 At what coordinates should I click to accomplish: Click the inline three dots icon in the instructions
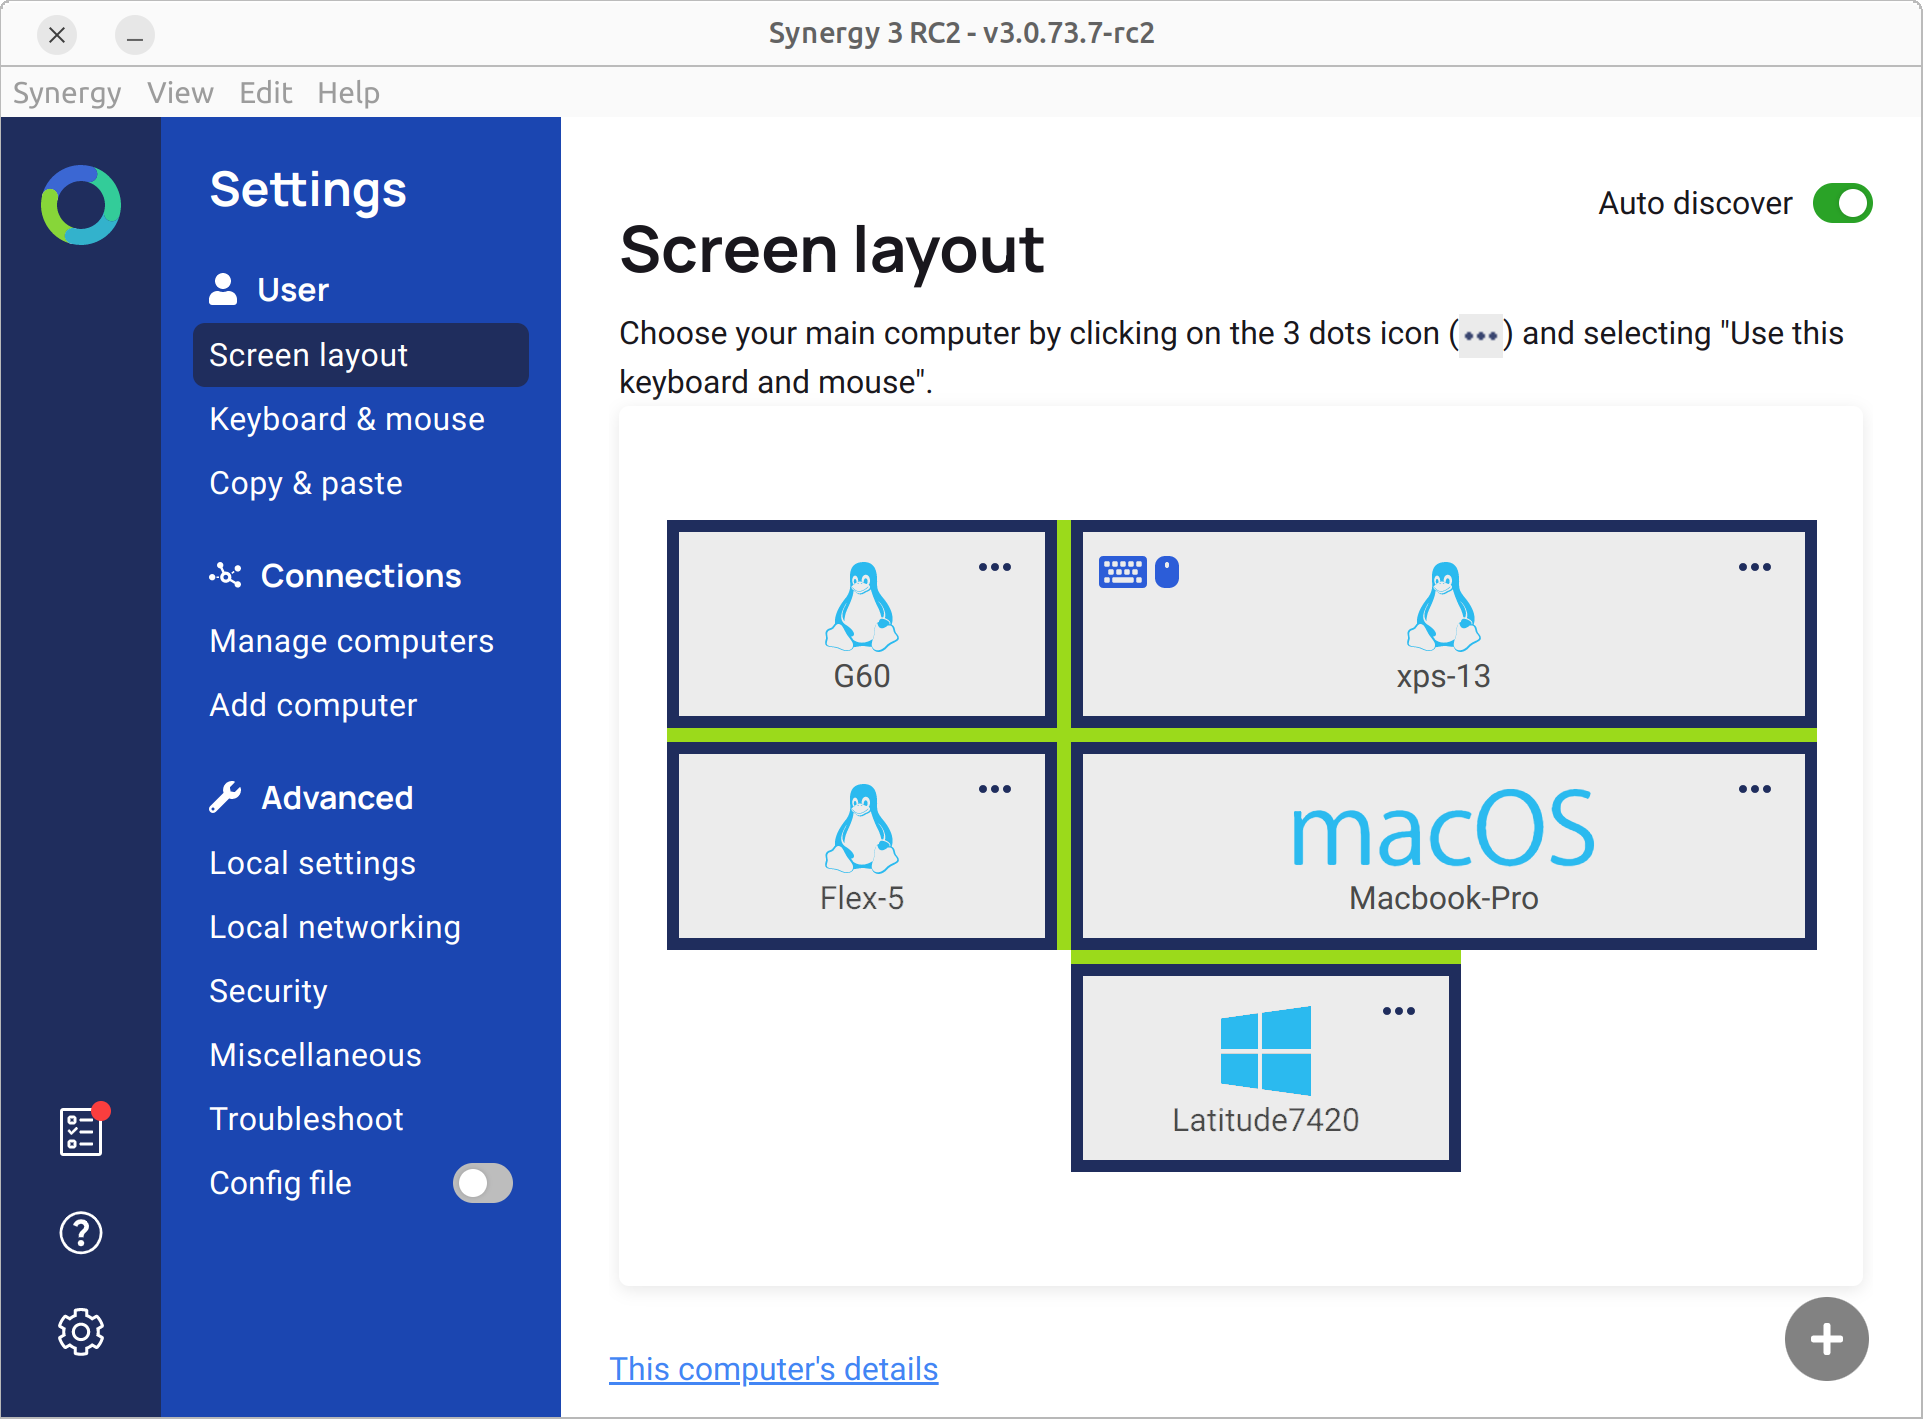click(x=1481, y=335)
